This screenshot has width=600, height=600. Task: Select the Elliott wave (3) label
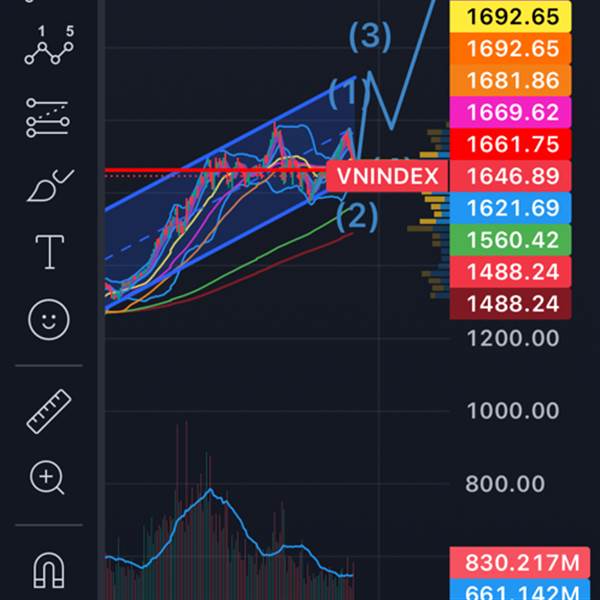[x=370, y=36]
